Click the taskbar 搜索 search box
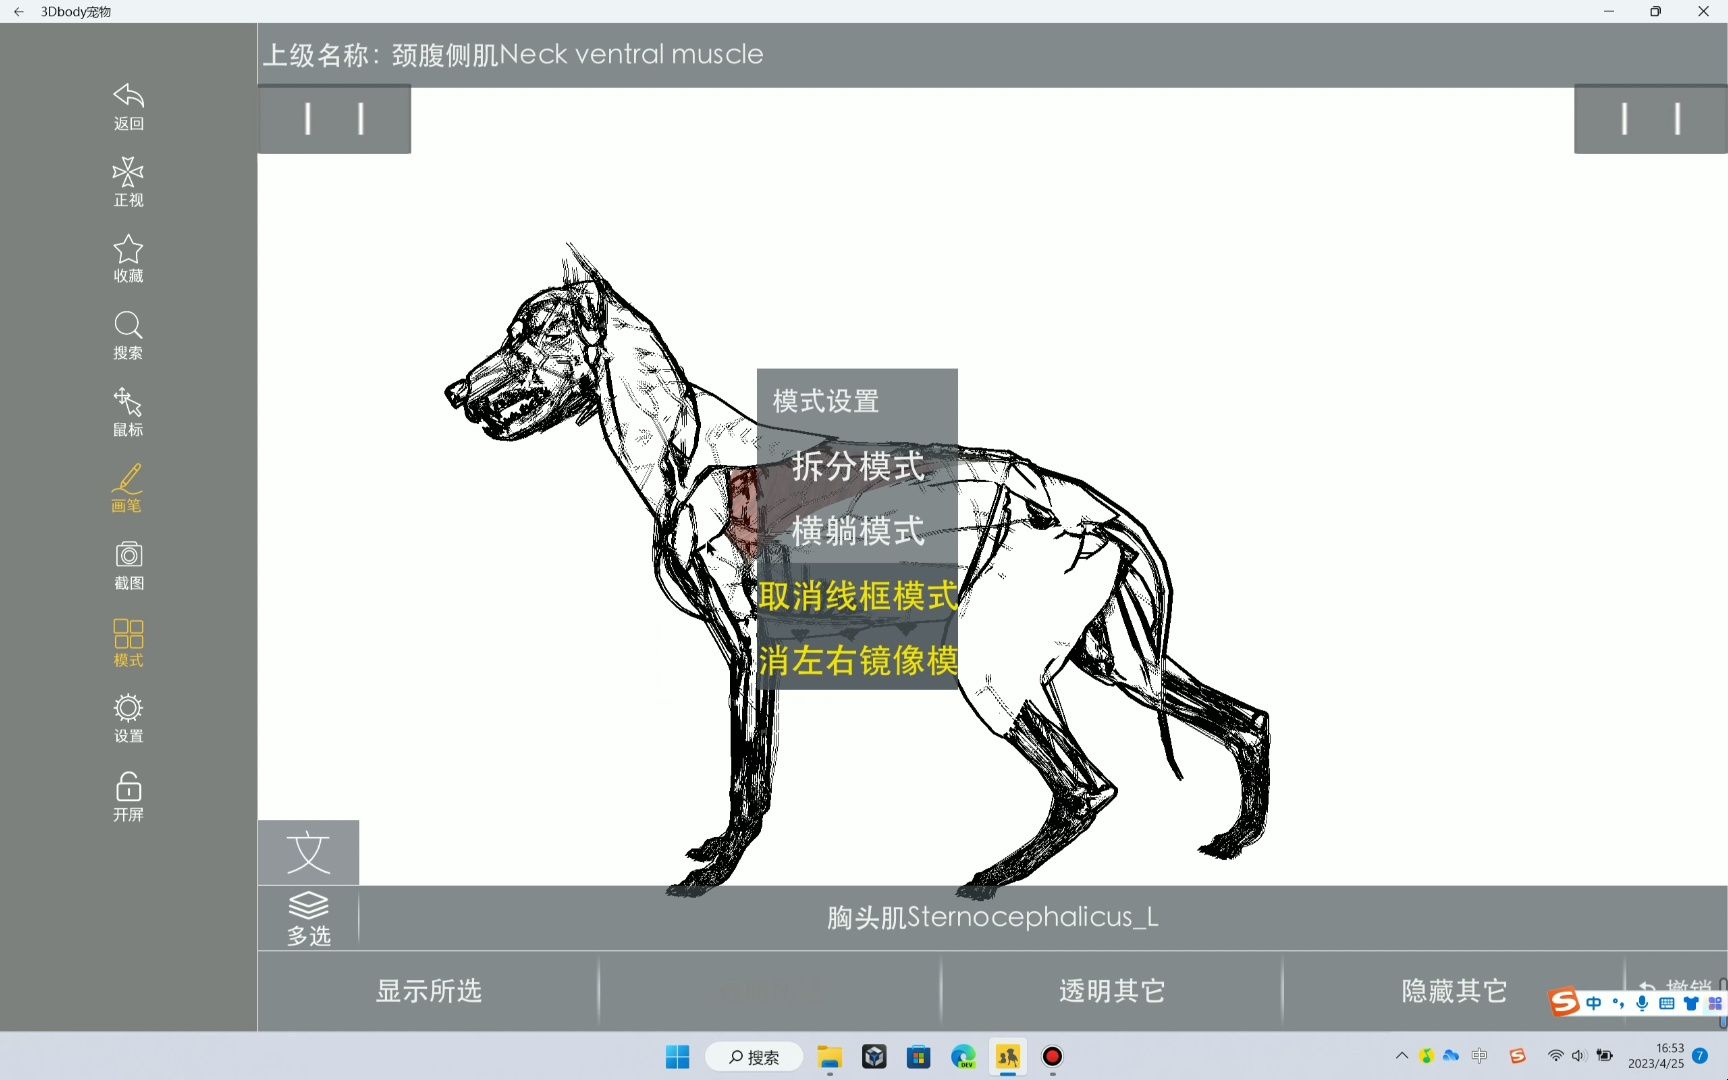1728x1080 pixels. pyautogui.click(x=754, y=1057)
